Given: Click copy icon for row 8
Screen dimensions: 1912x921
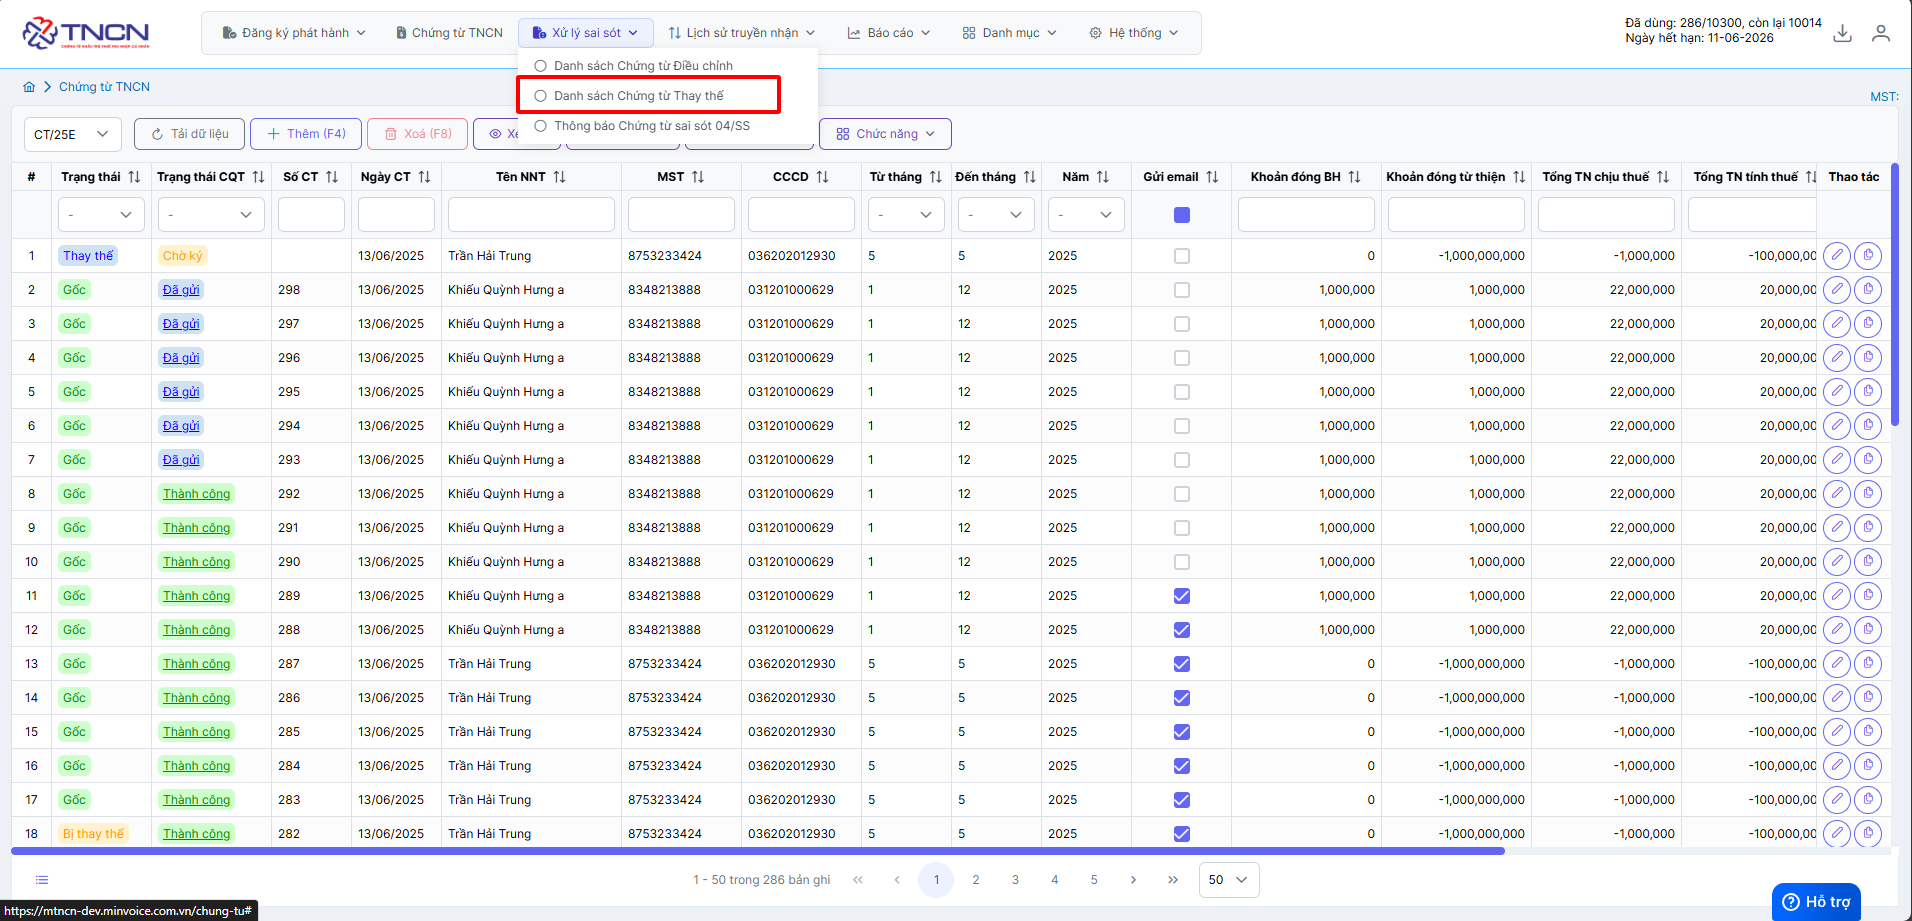Looking at the screenshot, I should [x=1868, y=494].
